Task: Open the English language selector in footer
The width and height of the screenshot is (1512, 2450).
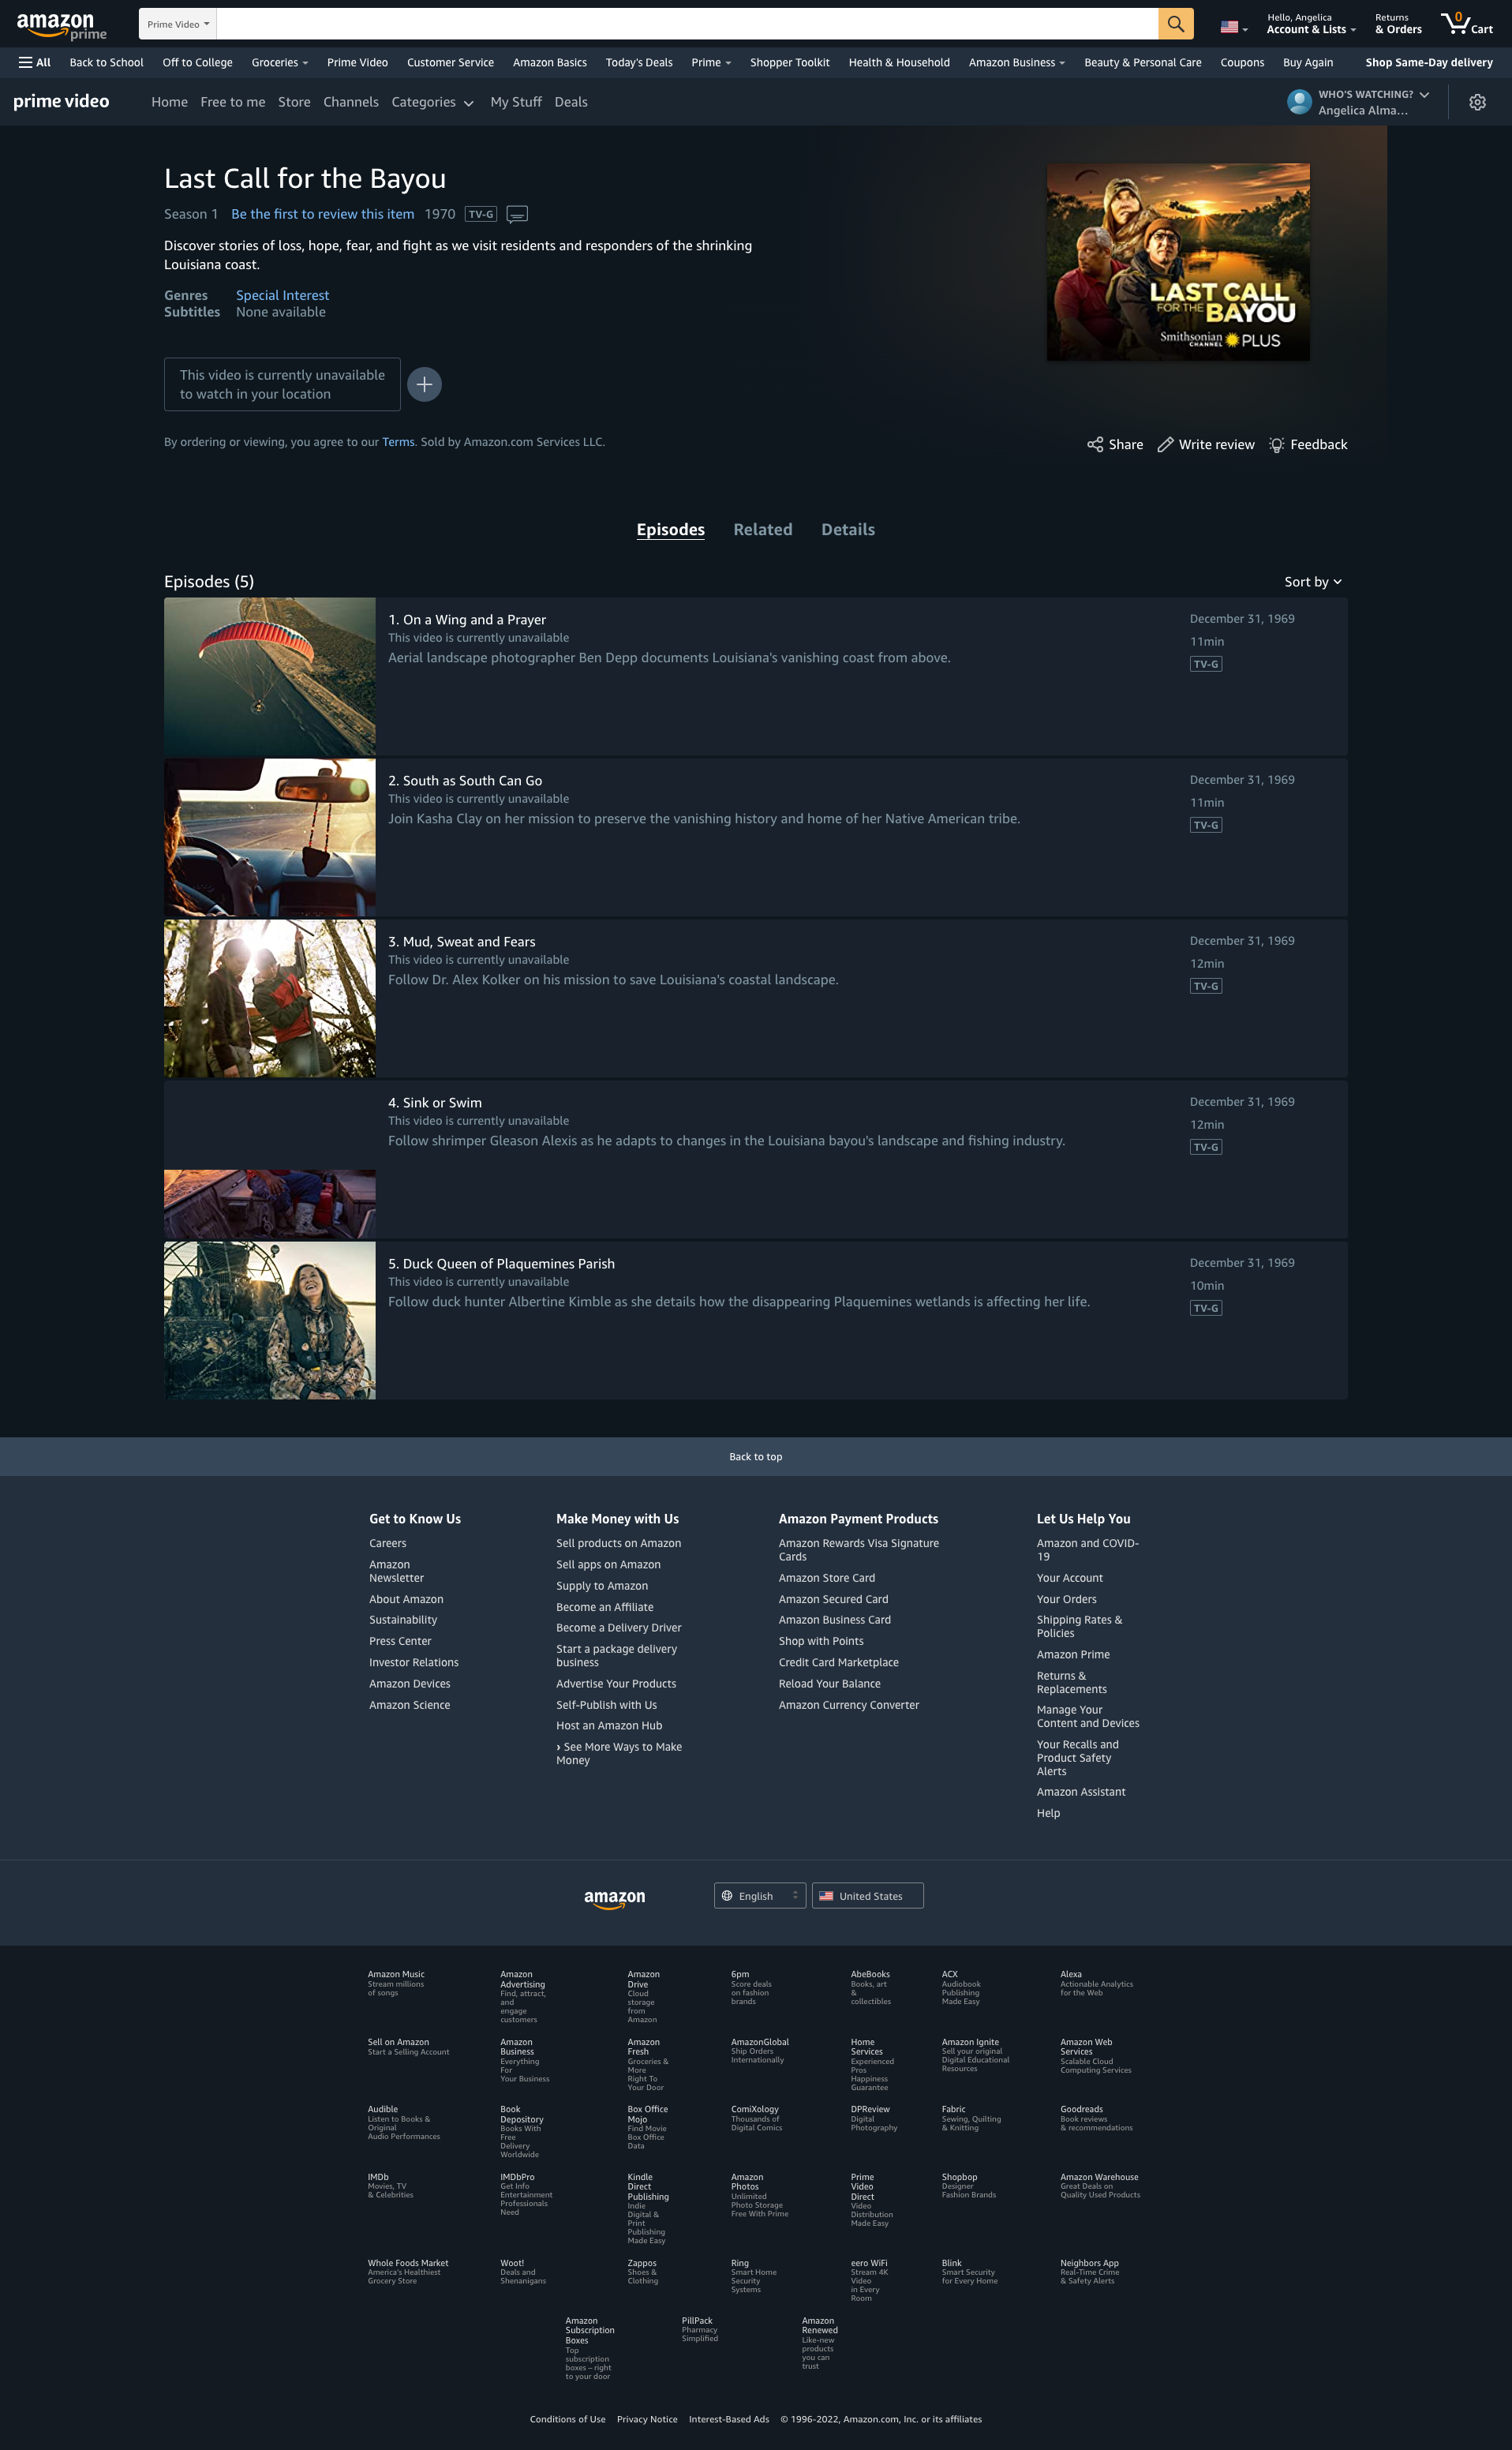Action: pyautogui.click(x=759, y=1896)
